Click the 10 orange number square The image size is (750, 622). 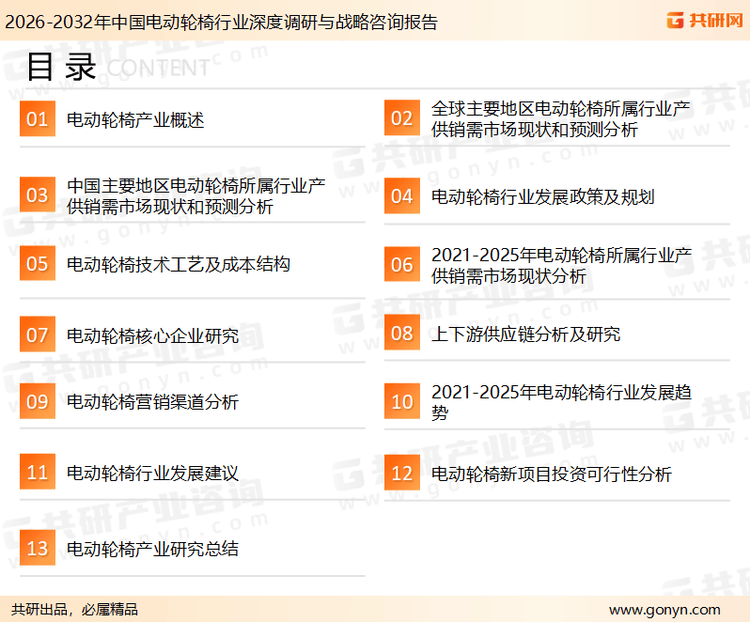coord(401,402)
